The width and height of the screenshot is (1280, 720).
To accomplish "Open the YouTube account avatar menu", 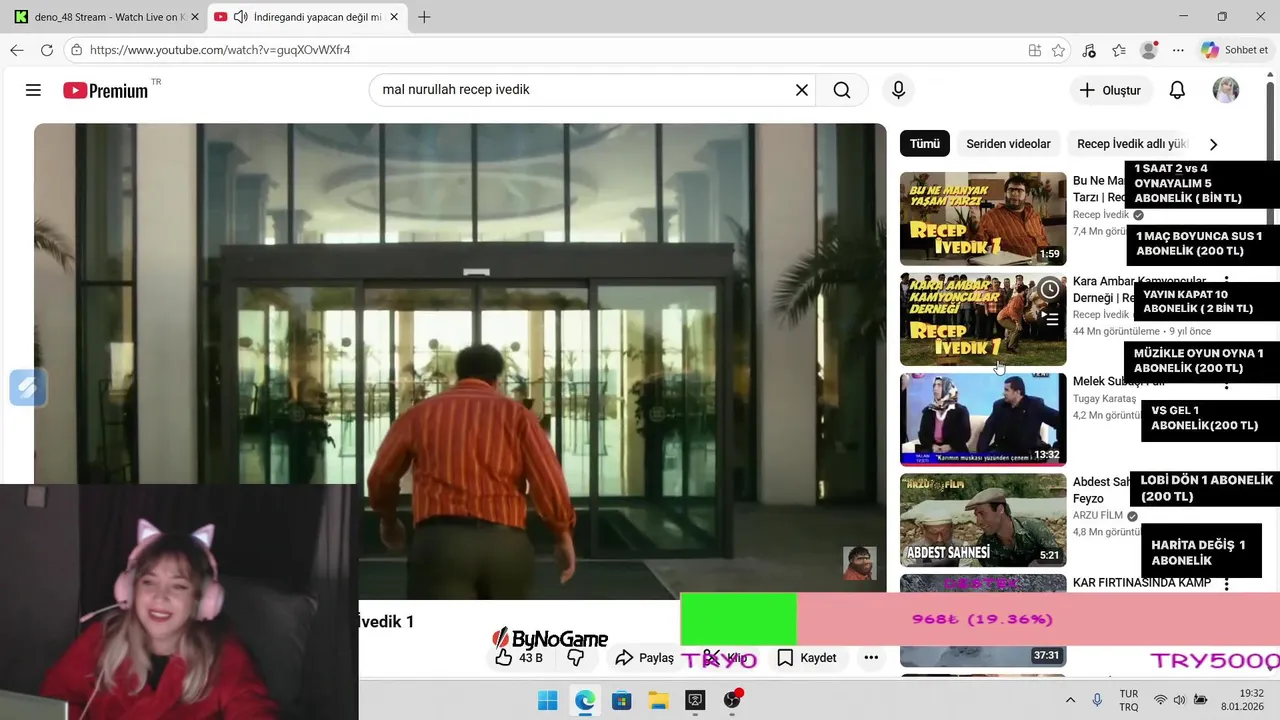I will coord(1226,90).
